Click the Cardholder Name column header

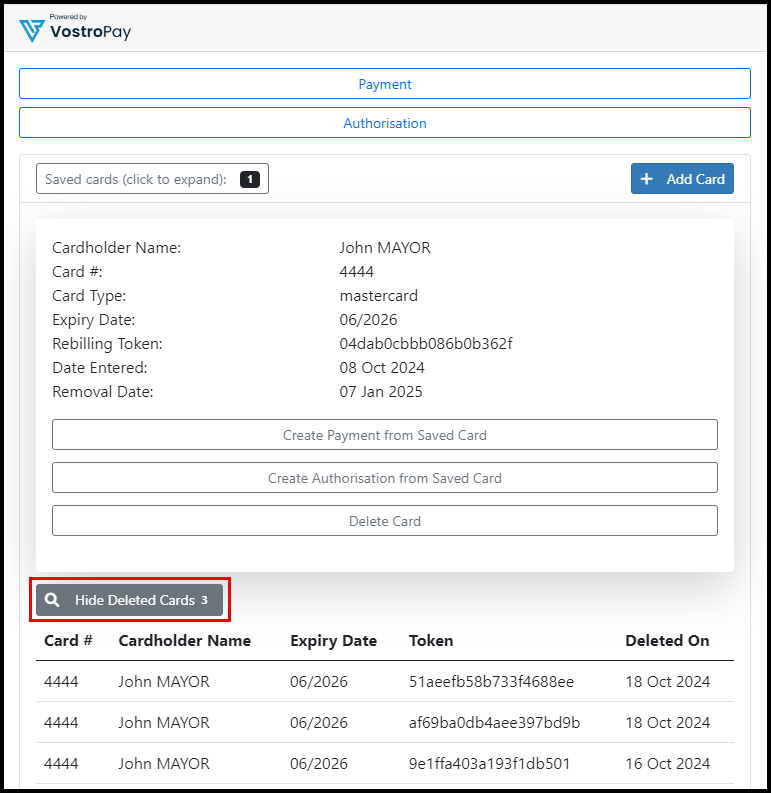[x=184, y=641]
